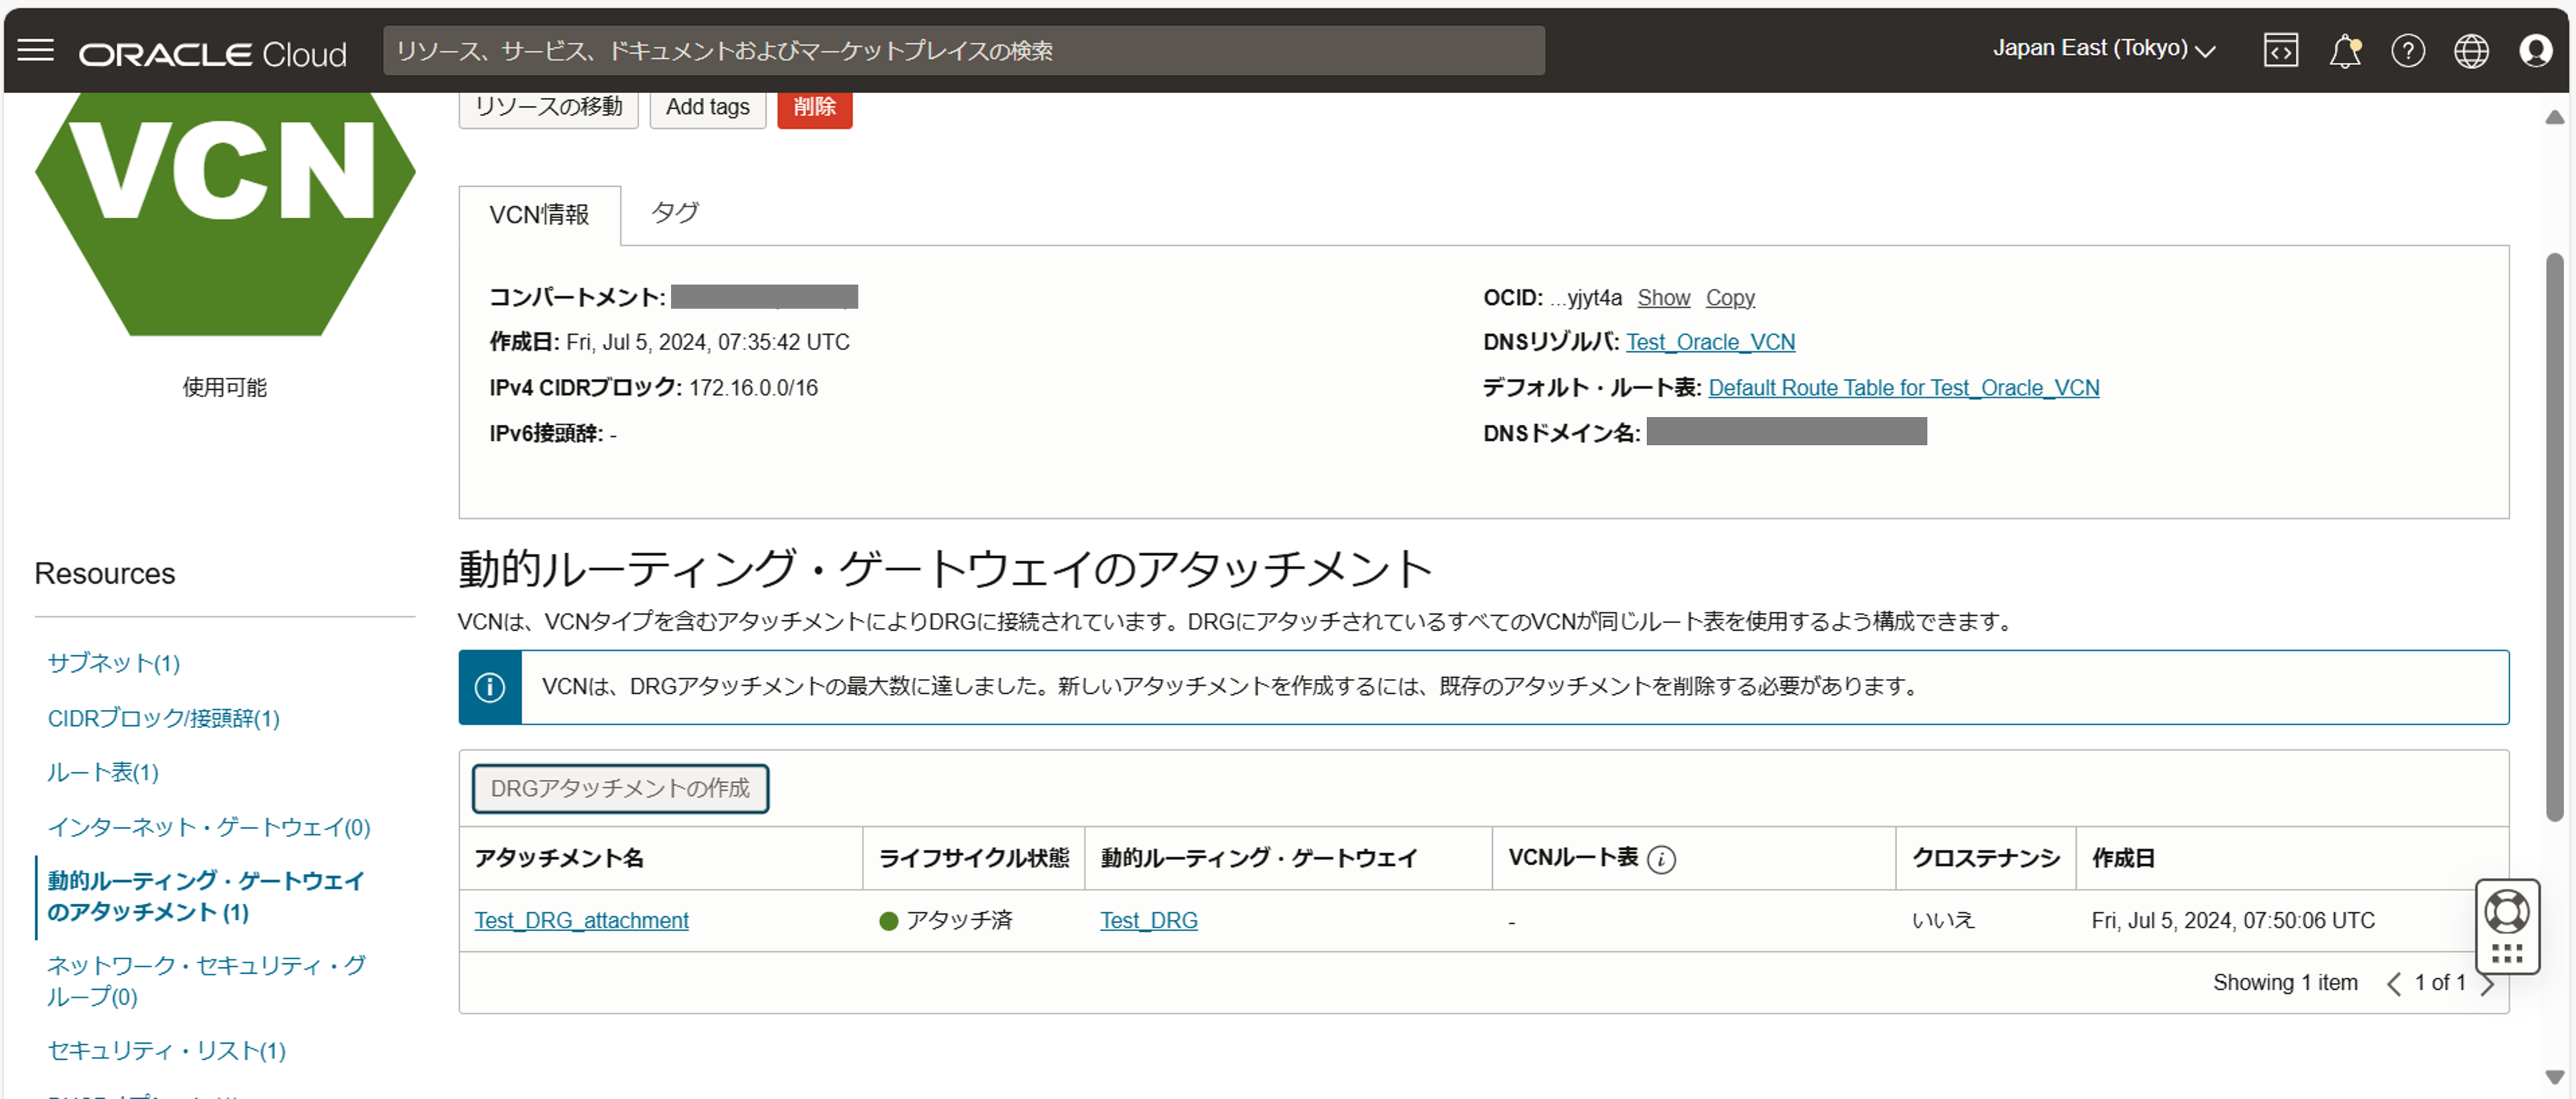This screenshot has height=1099, width=2576.
Task: Open the notifications bell
Action: 2344,51
